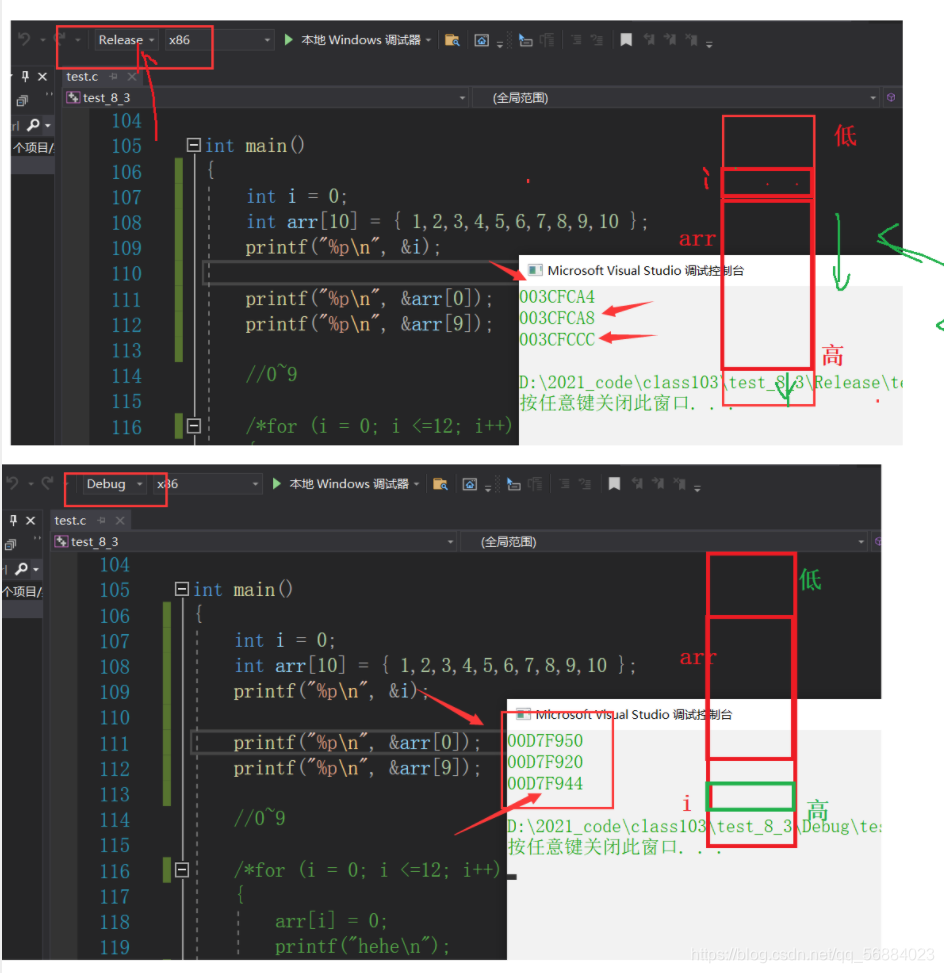944x973 pixels.
Task: Click address 00D7F944 in bottom console output
Action: tap(546, 783)
